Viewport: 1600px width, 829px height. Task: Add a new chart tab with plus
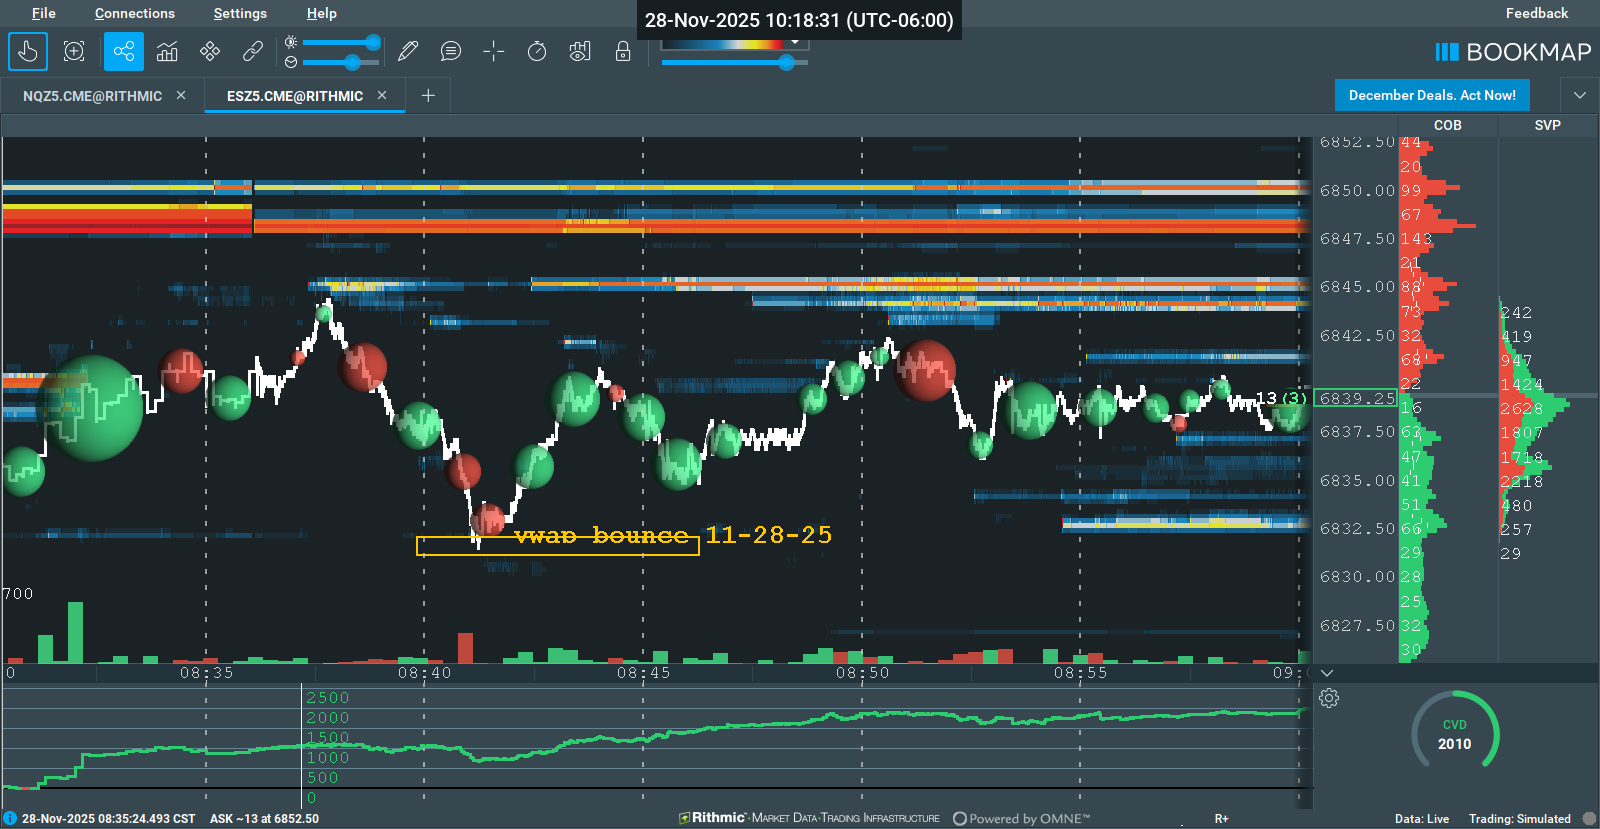(x=428, y=95)
